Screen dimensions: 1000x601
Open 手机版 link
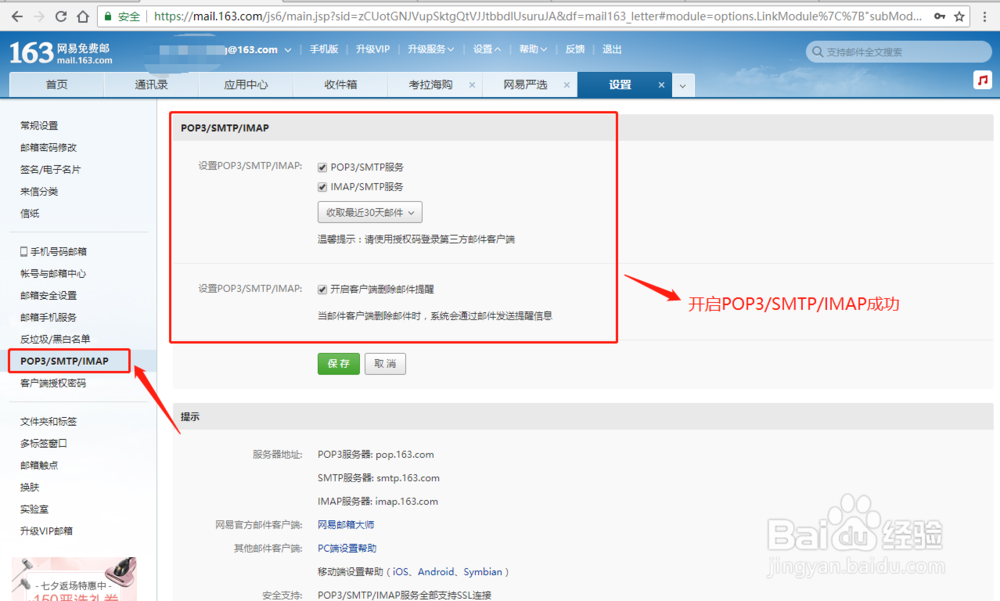coord(323,49)
